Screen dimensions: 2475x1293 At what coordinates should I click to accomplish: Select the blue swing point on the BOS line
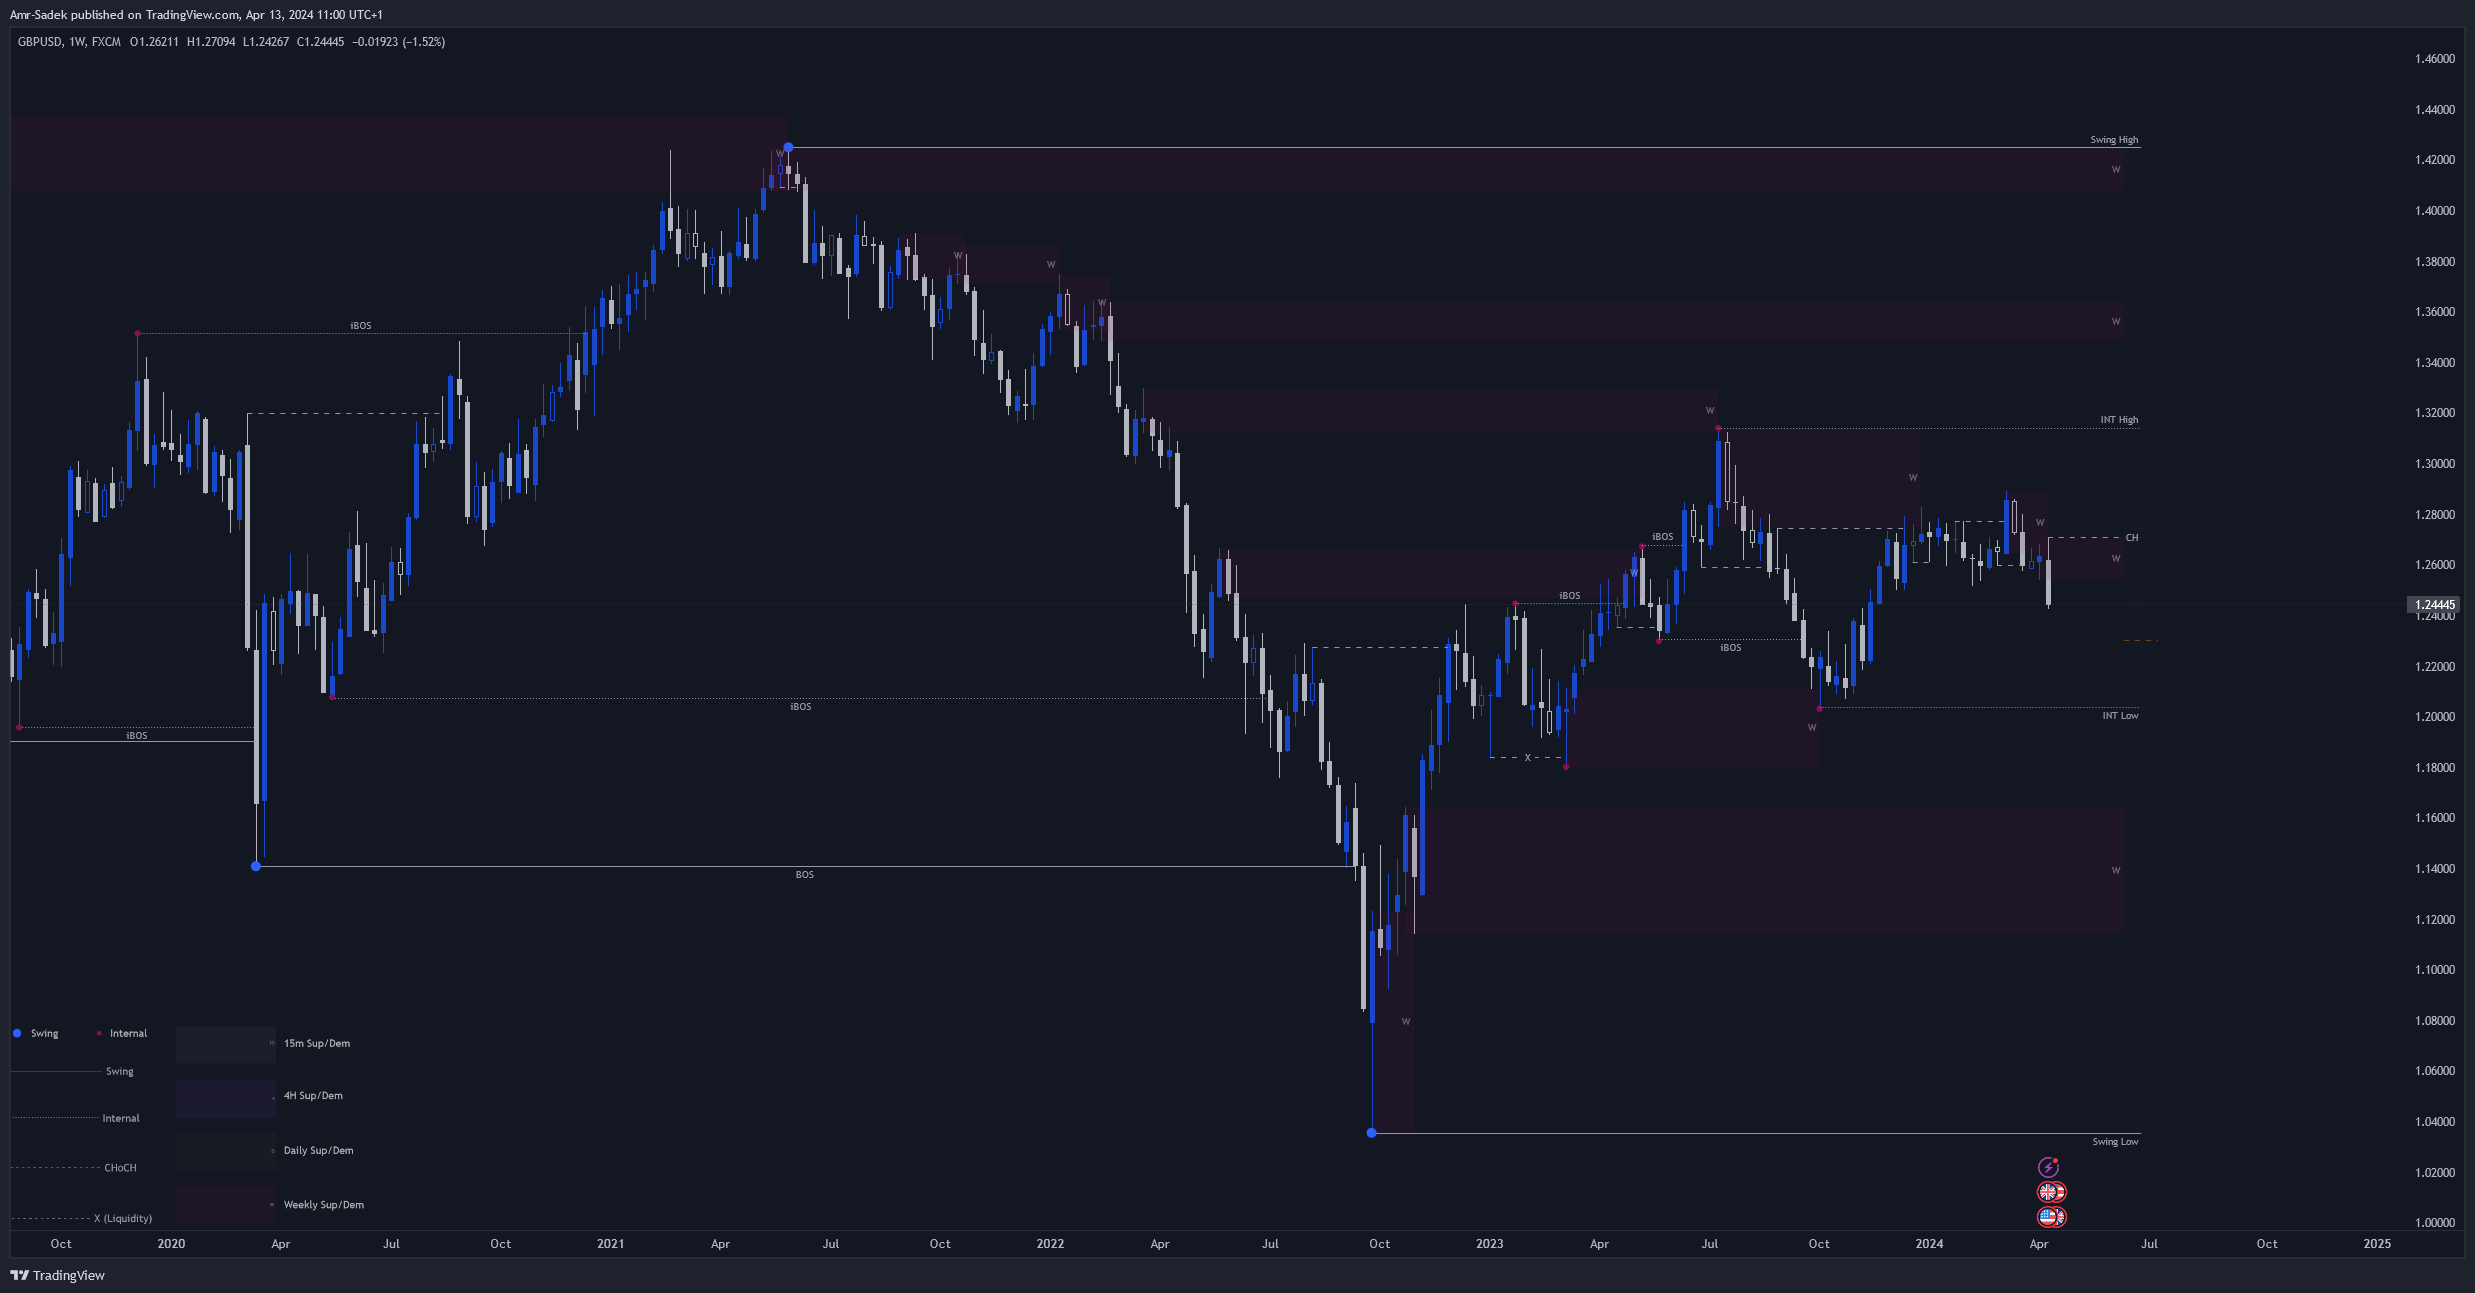pyautogui.click(x=256, y=866)
